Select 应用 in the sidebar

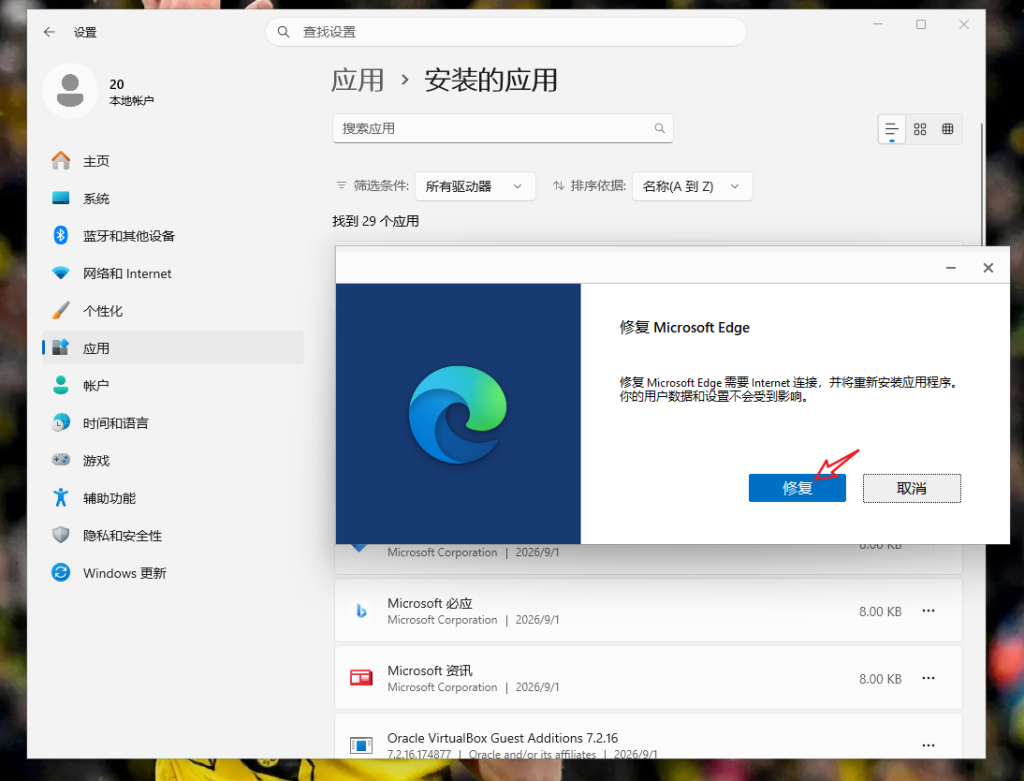[173, 348]
